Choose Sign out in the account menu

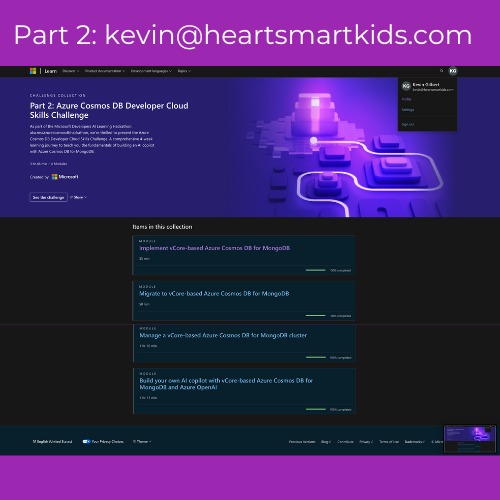coord(408,124)
